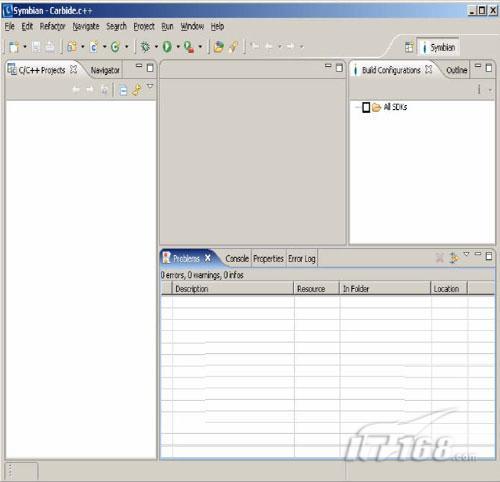Open the Refactor menu
Image resolution: width=500 pixels, height=482 pixels.
tap(52, 26)
